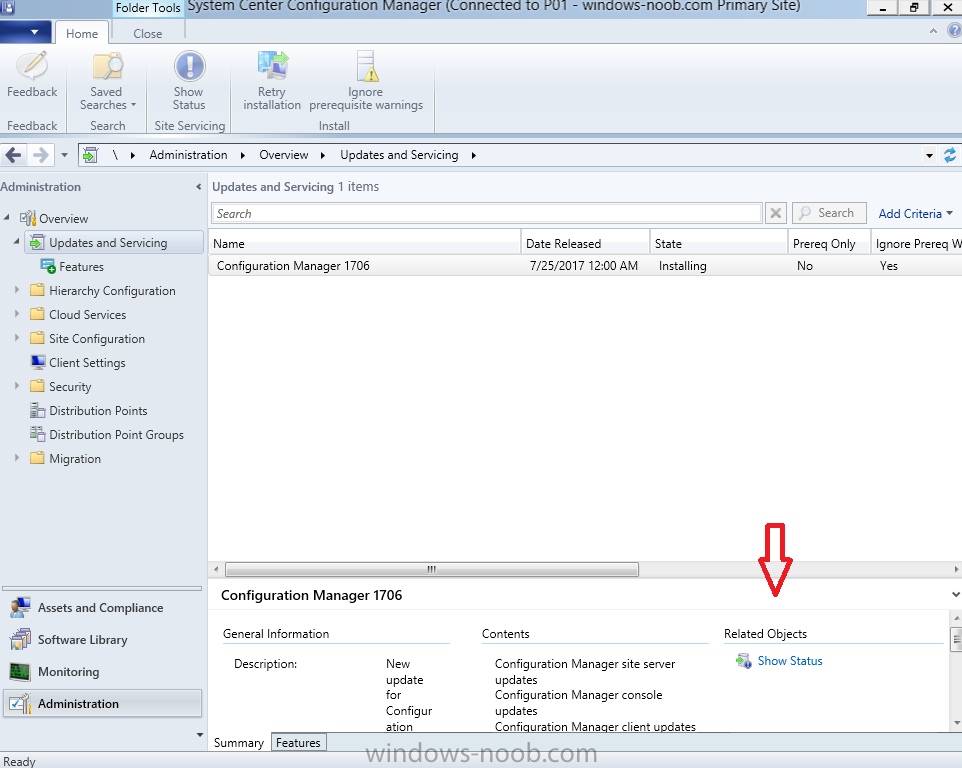Click the details pane vertical scrollbar
Image resolution: width=962 pixels, height=768 pixels.
(x=956, y=671)
